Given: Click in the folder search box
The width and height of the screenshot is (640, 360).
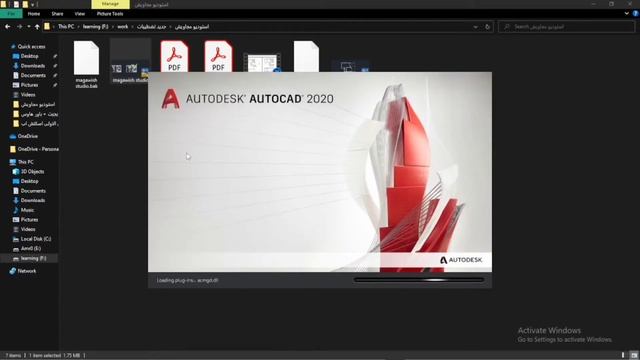Looking at the screenshot, I should click(567, 27).
